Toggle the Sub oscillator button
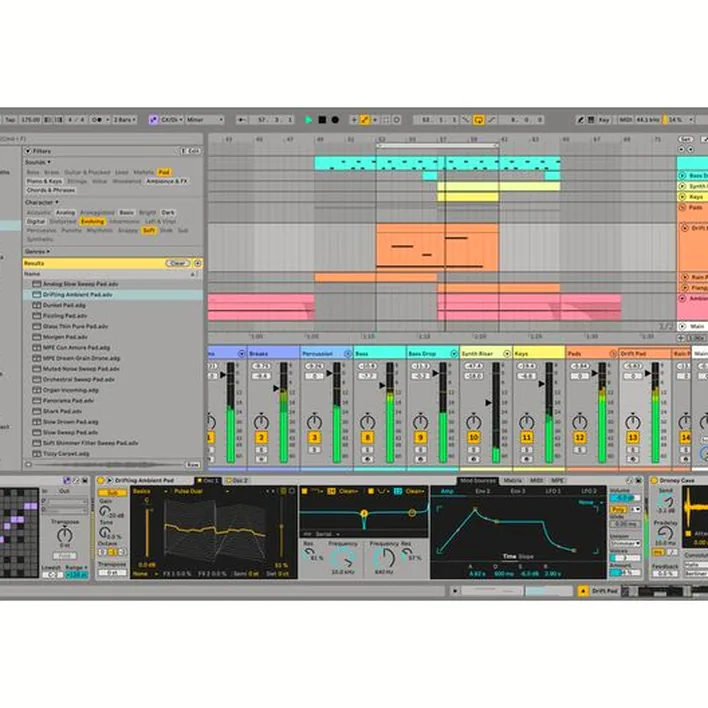708x708 pixels. tap(112, 493)
